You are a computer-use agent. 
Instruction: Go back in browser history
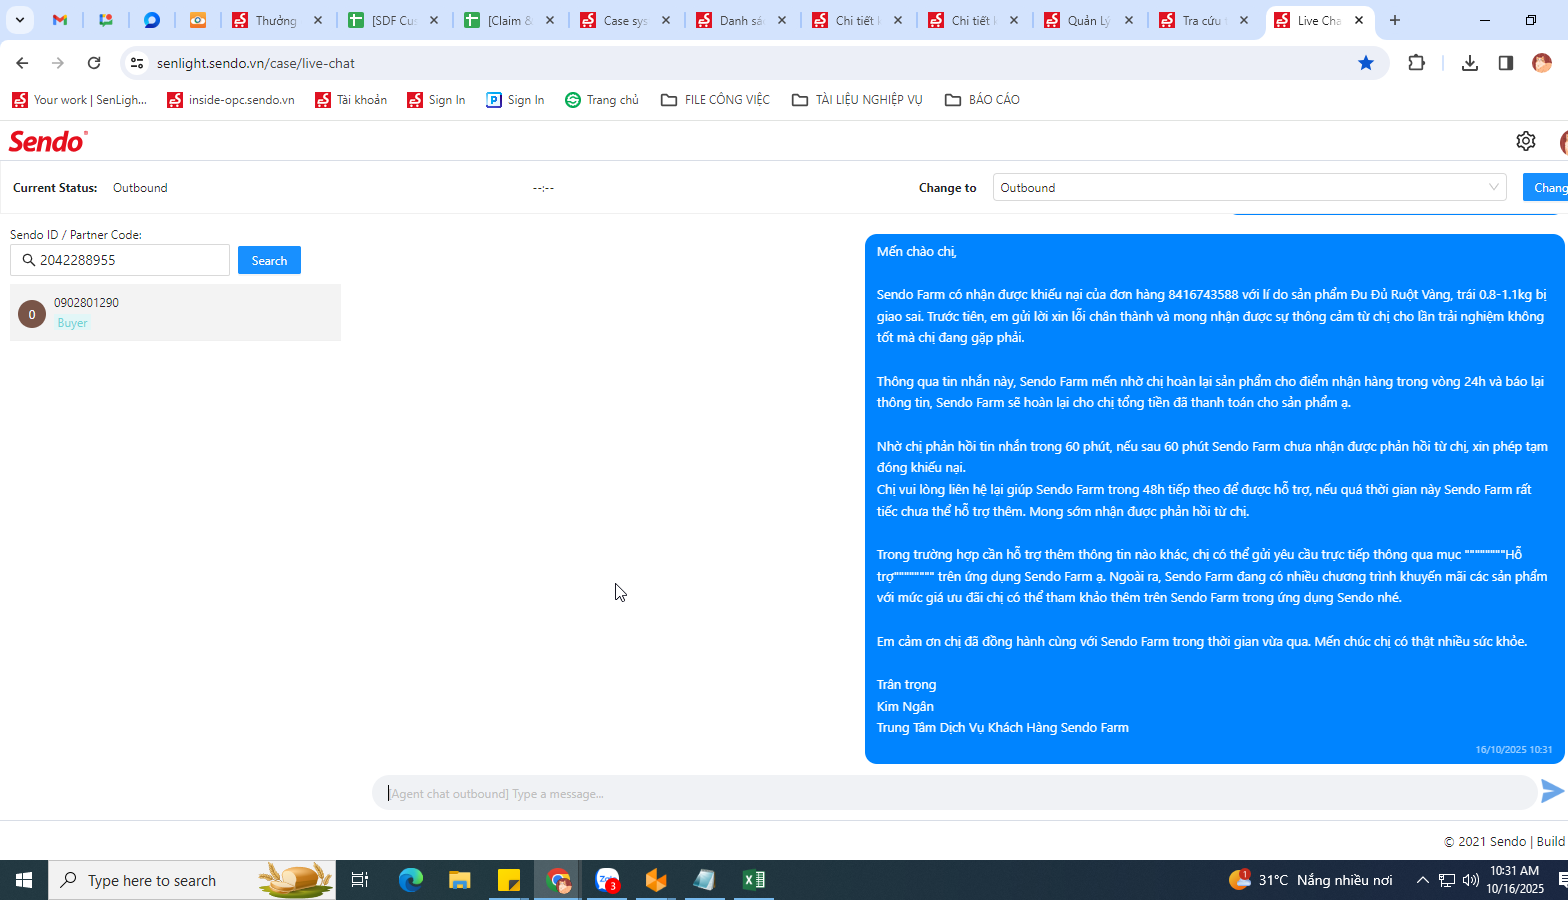click(22, 63)
